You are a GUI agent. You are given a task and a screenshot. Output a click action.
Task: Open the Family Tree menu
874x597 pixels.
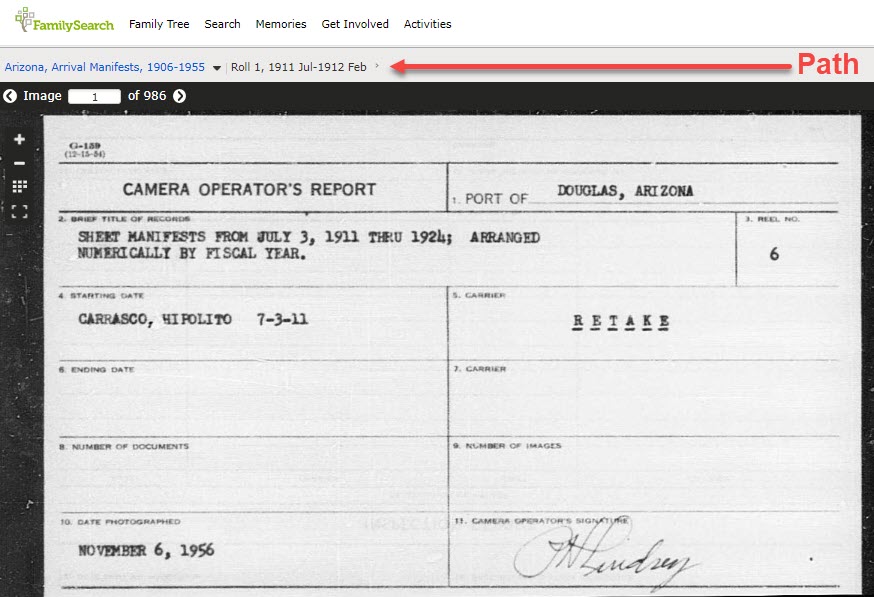pos(159,24)
